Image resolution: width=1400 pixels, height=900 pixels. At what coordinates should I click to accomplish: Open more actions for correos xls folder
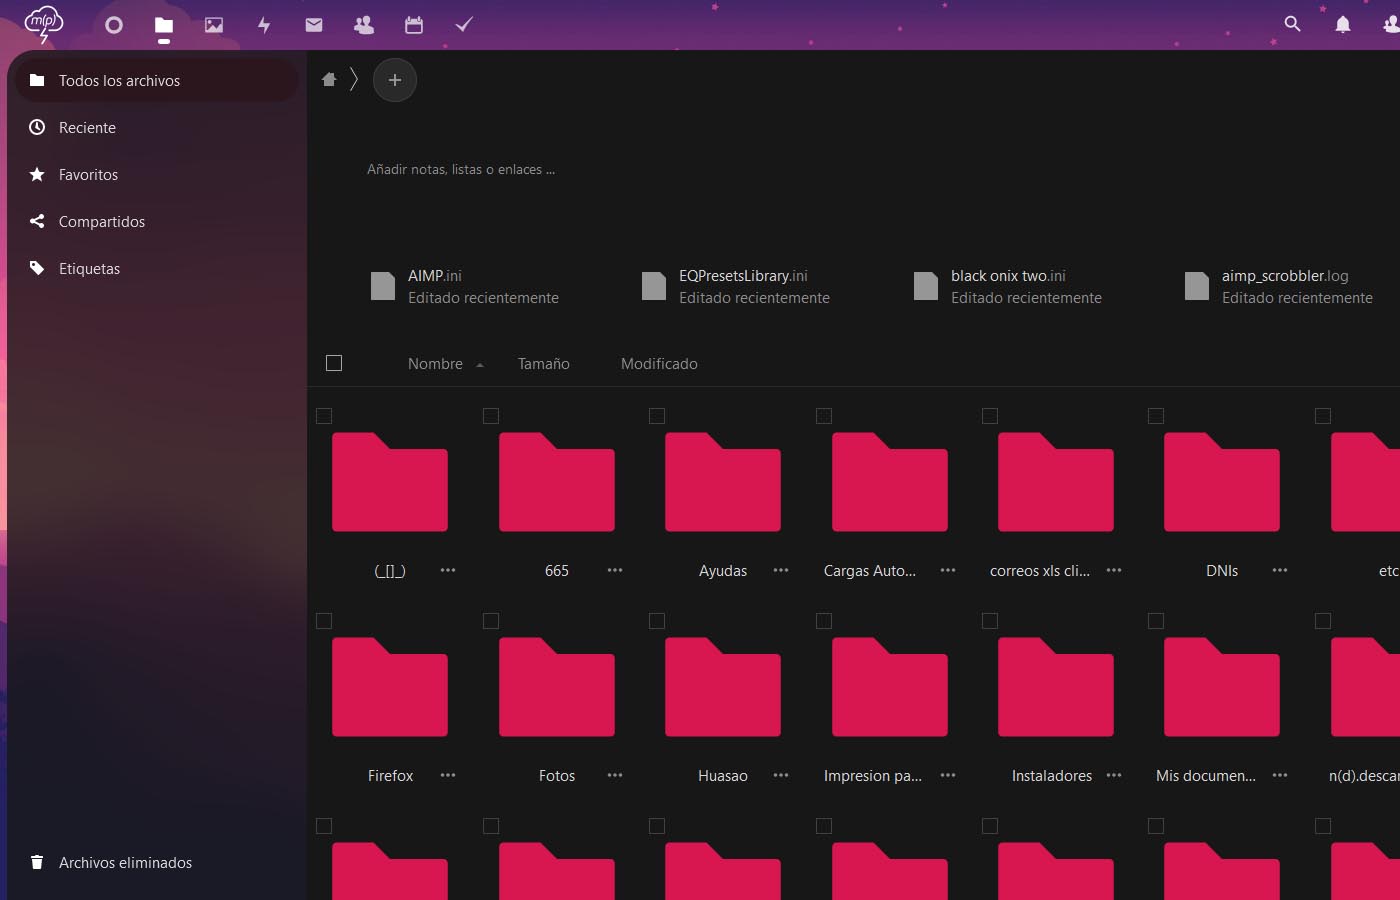[1114, 570]
